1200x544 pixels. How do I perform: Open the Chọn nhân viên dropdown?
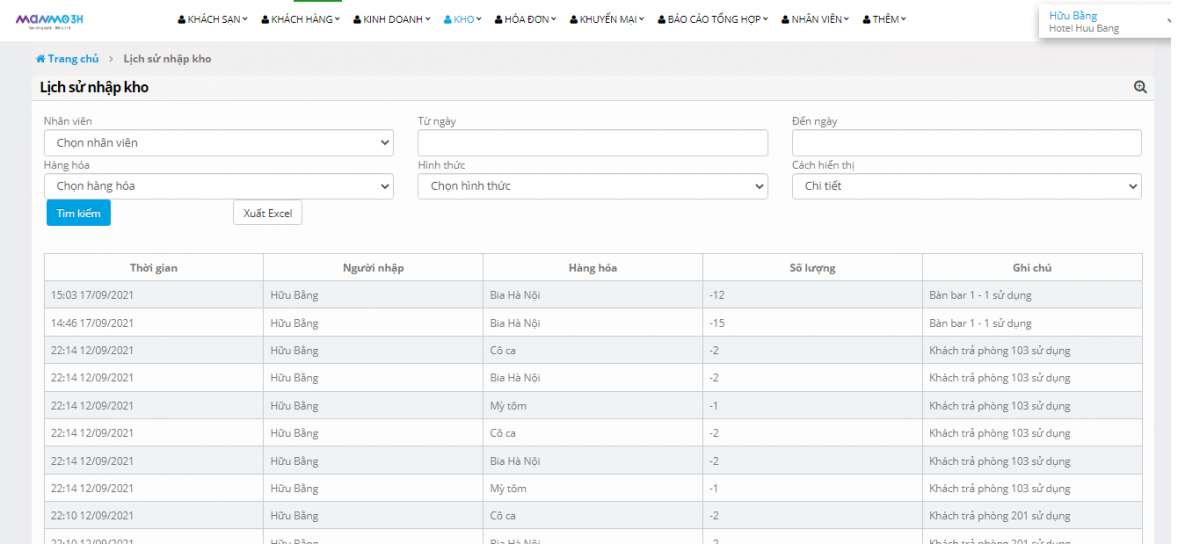[x=219, y=143]
